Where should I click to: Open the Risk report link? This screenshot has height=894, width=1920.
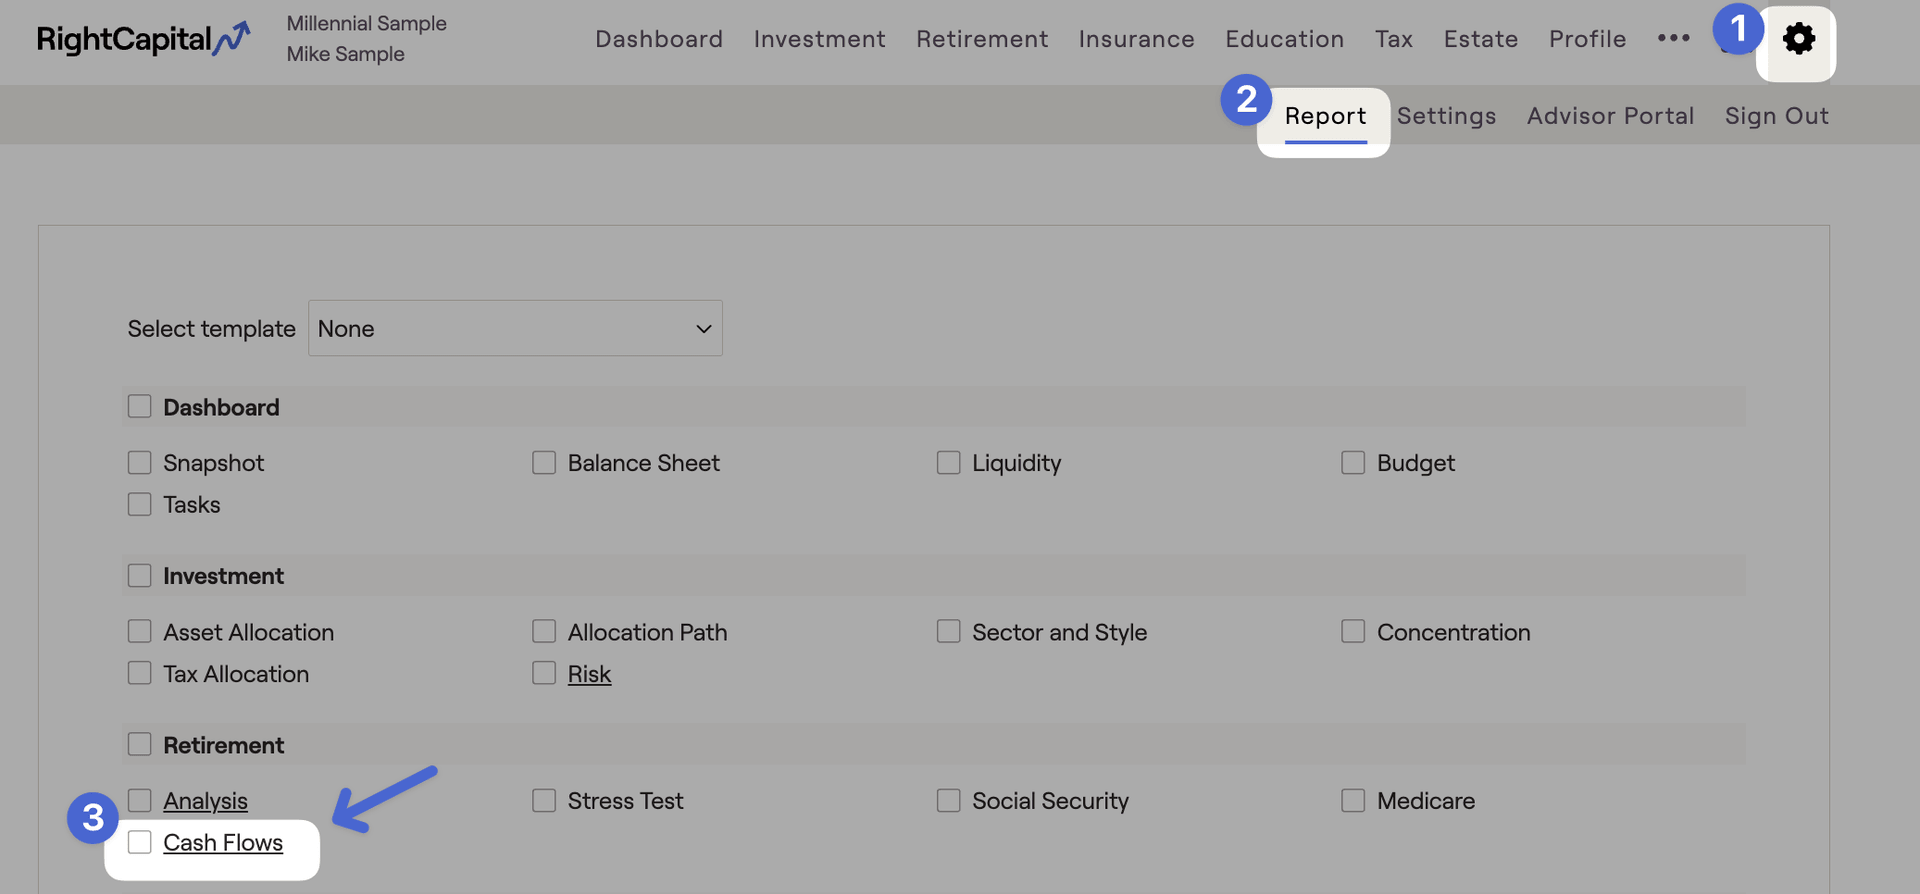tap(589, 675)
